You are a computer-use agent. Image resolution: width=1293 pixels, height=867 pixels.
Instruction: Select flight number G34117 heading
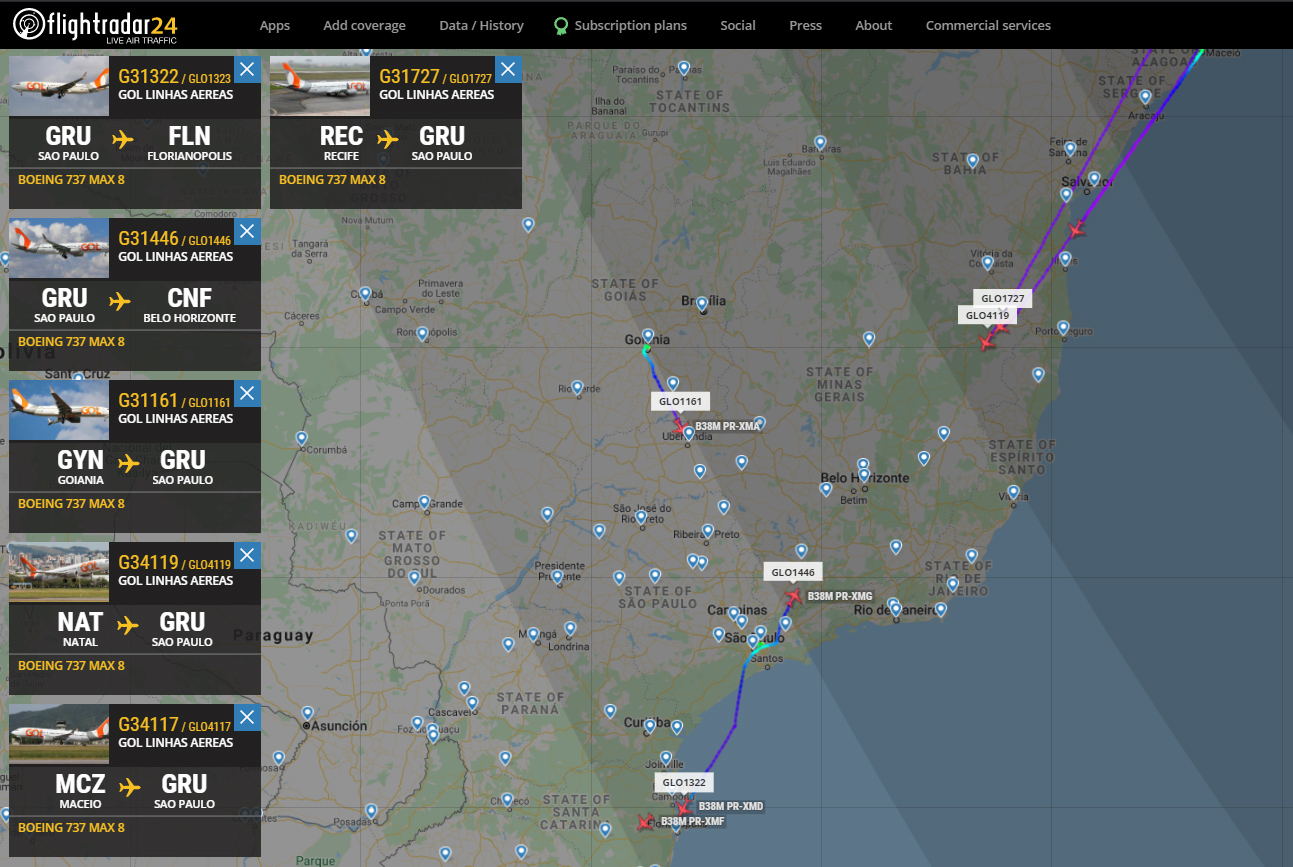pyautogui.click(x=148, y=724)
